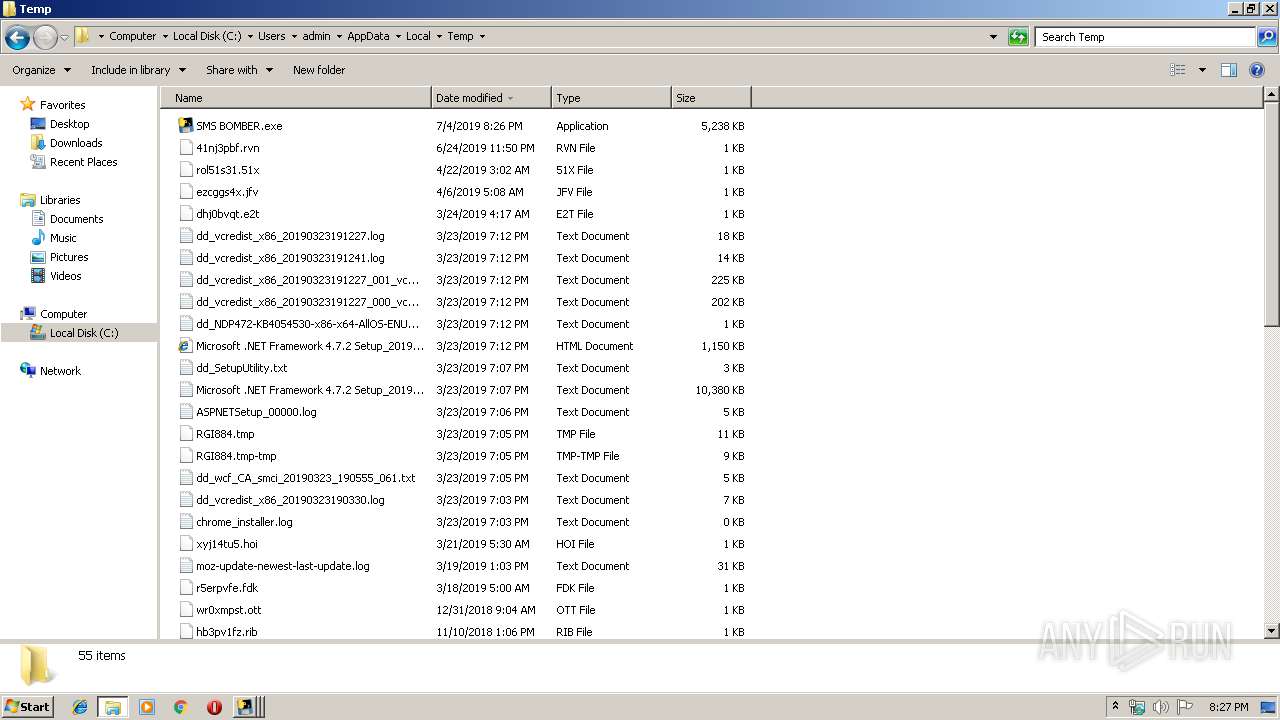This screenshot has height=720, width=1280.
Task: Click into the Search Temp field
Action: (x=1145, y=37)
